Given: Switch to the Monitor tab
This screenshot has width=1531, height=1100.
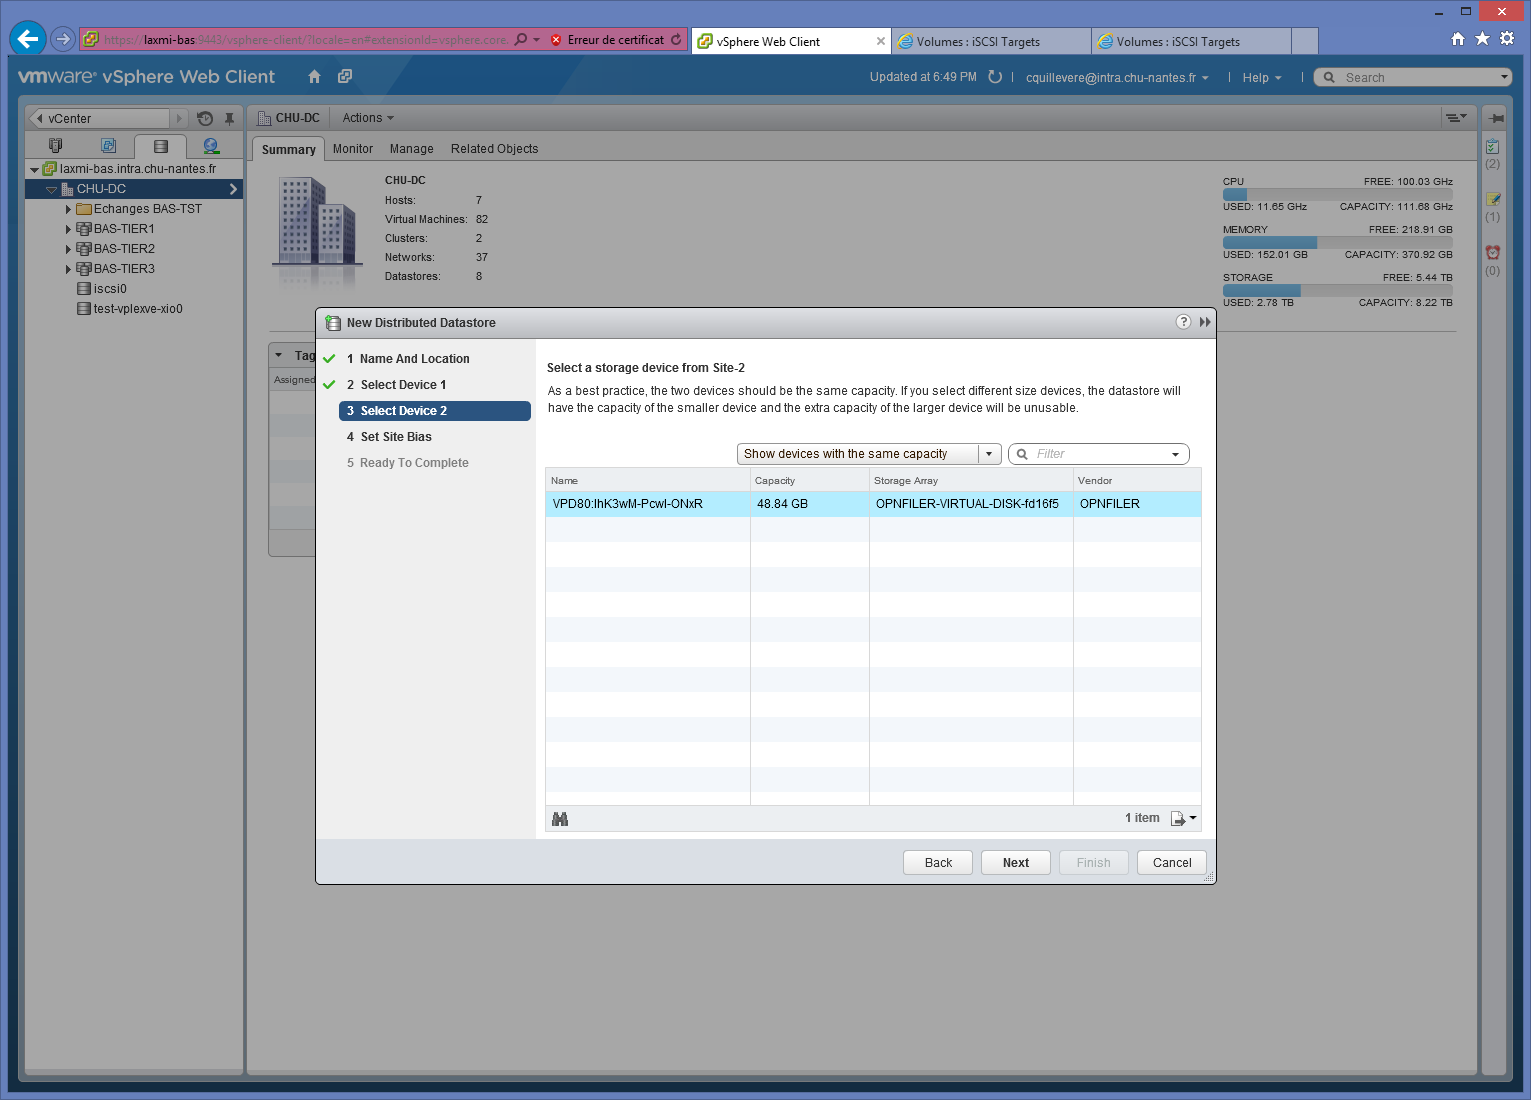Looking at the screenshot, I should point(353,149).
